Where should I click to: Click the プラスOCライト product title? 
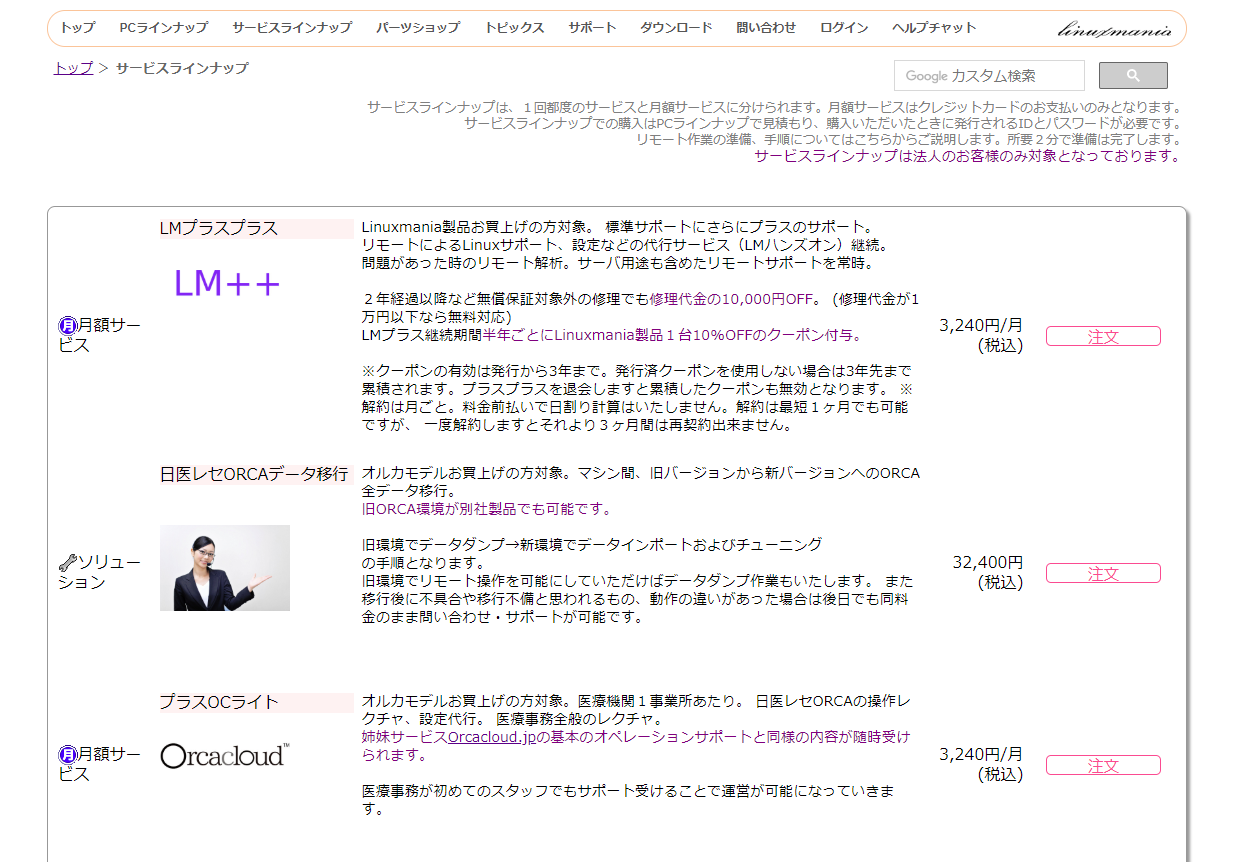click(x=219, y=702)
